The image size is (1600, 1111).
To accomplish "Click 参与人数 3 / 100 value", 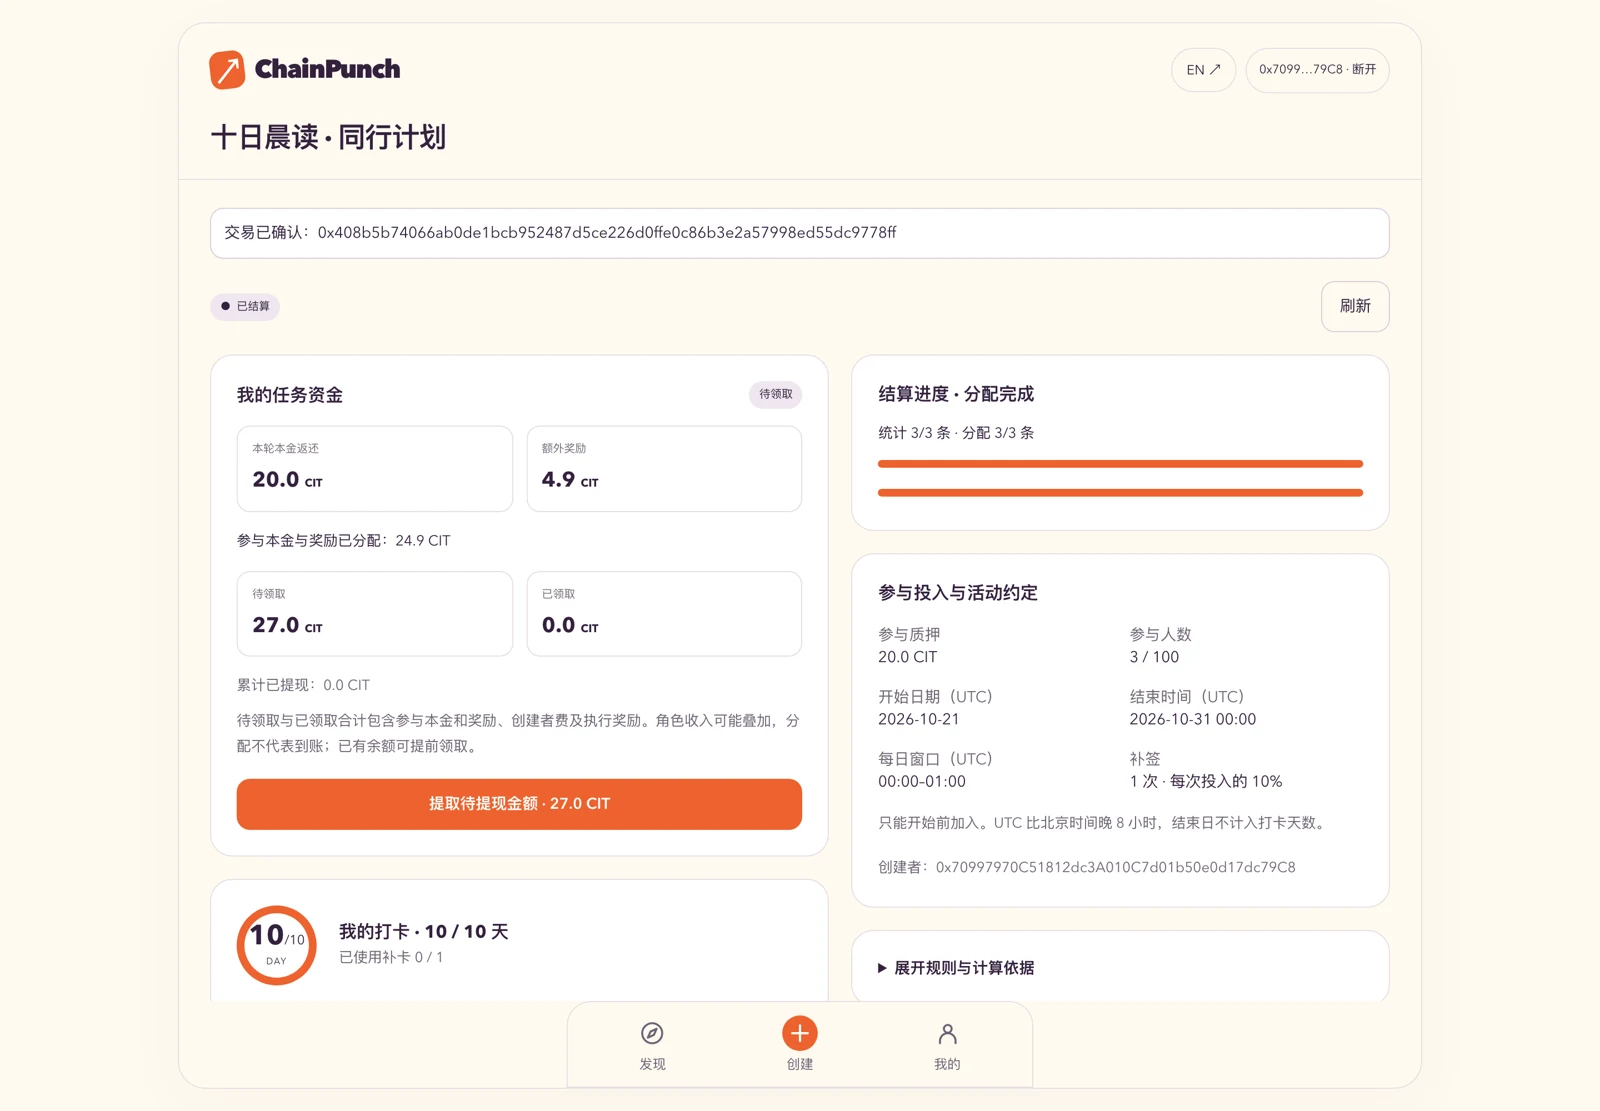I will (x=1154, y=657).
